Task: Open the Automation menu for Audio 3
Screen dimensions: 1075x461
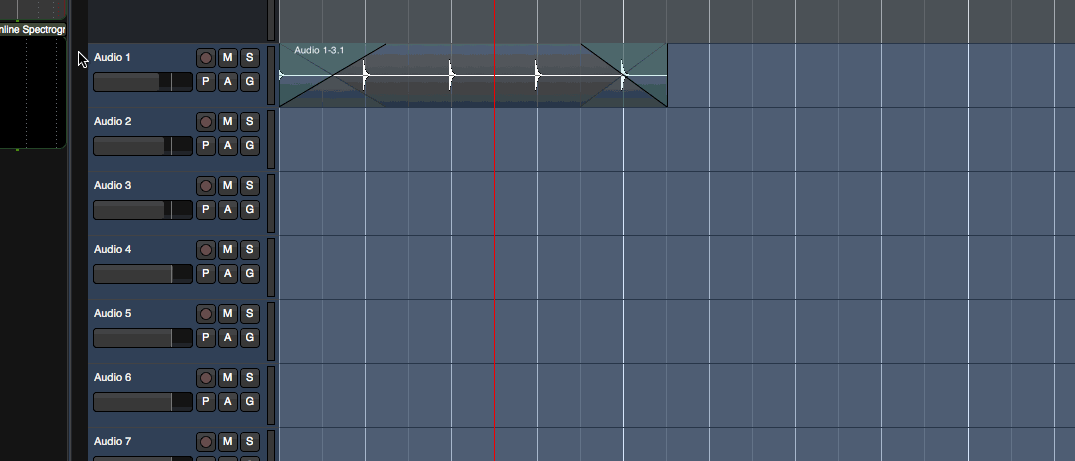Action: point(228,210)
